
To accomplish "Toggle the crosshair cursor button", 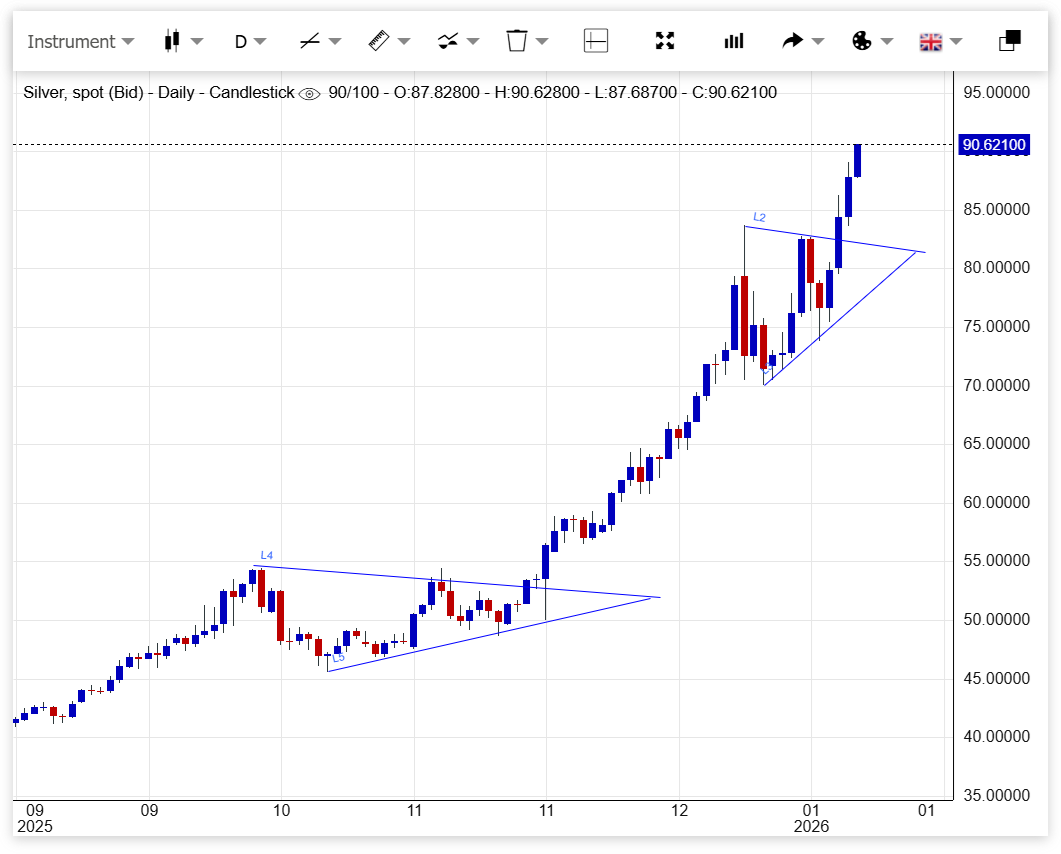I will point(596,41).
